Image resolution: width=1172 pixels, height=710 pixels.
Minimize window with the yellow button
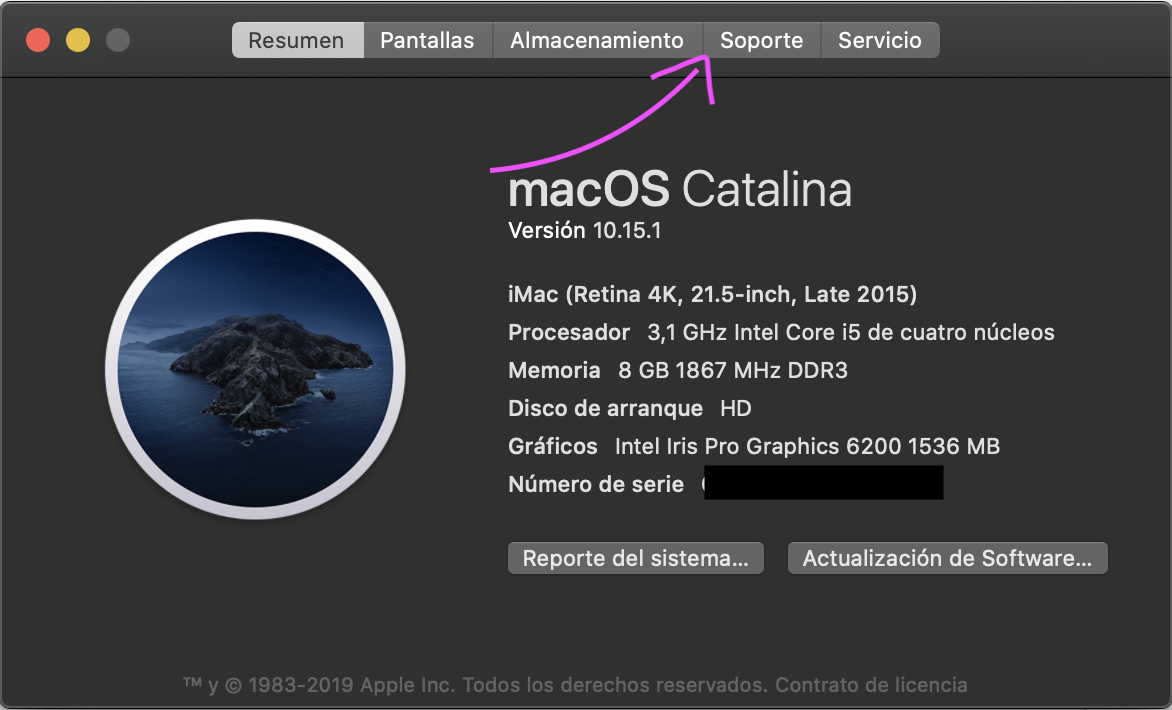pos(78,41)
